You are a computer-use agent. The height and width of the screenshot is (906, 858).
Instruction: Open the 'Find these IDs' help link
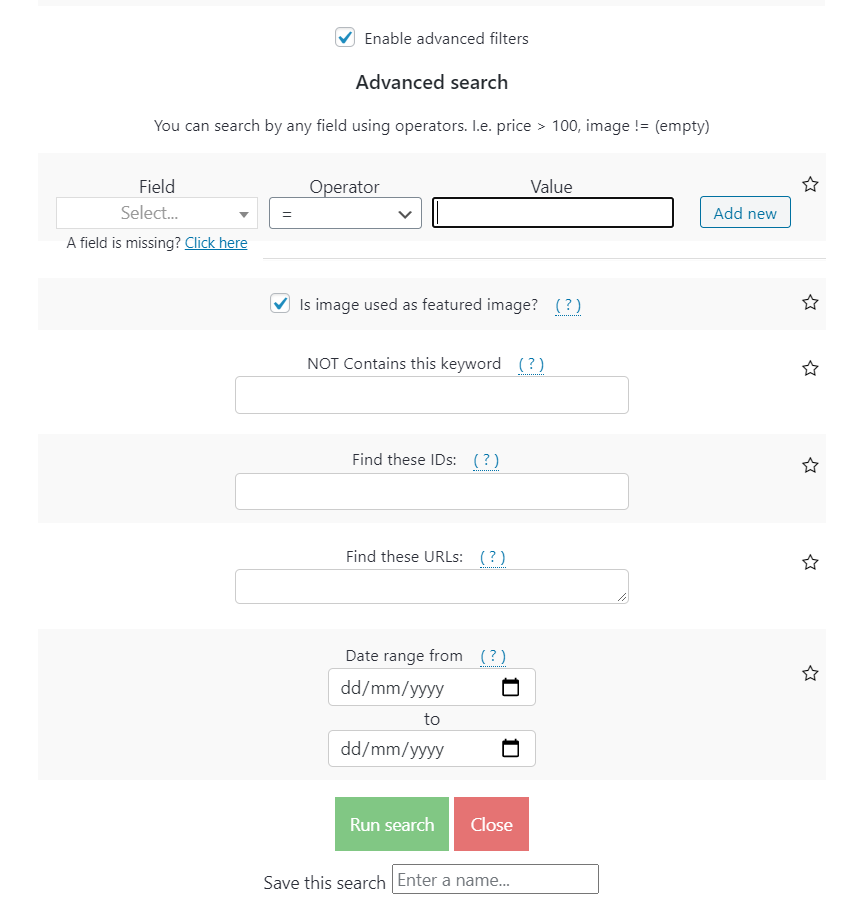pyautogui.click(x=486, y=460)
